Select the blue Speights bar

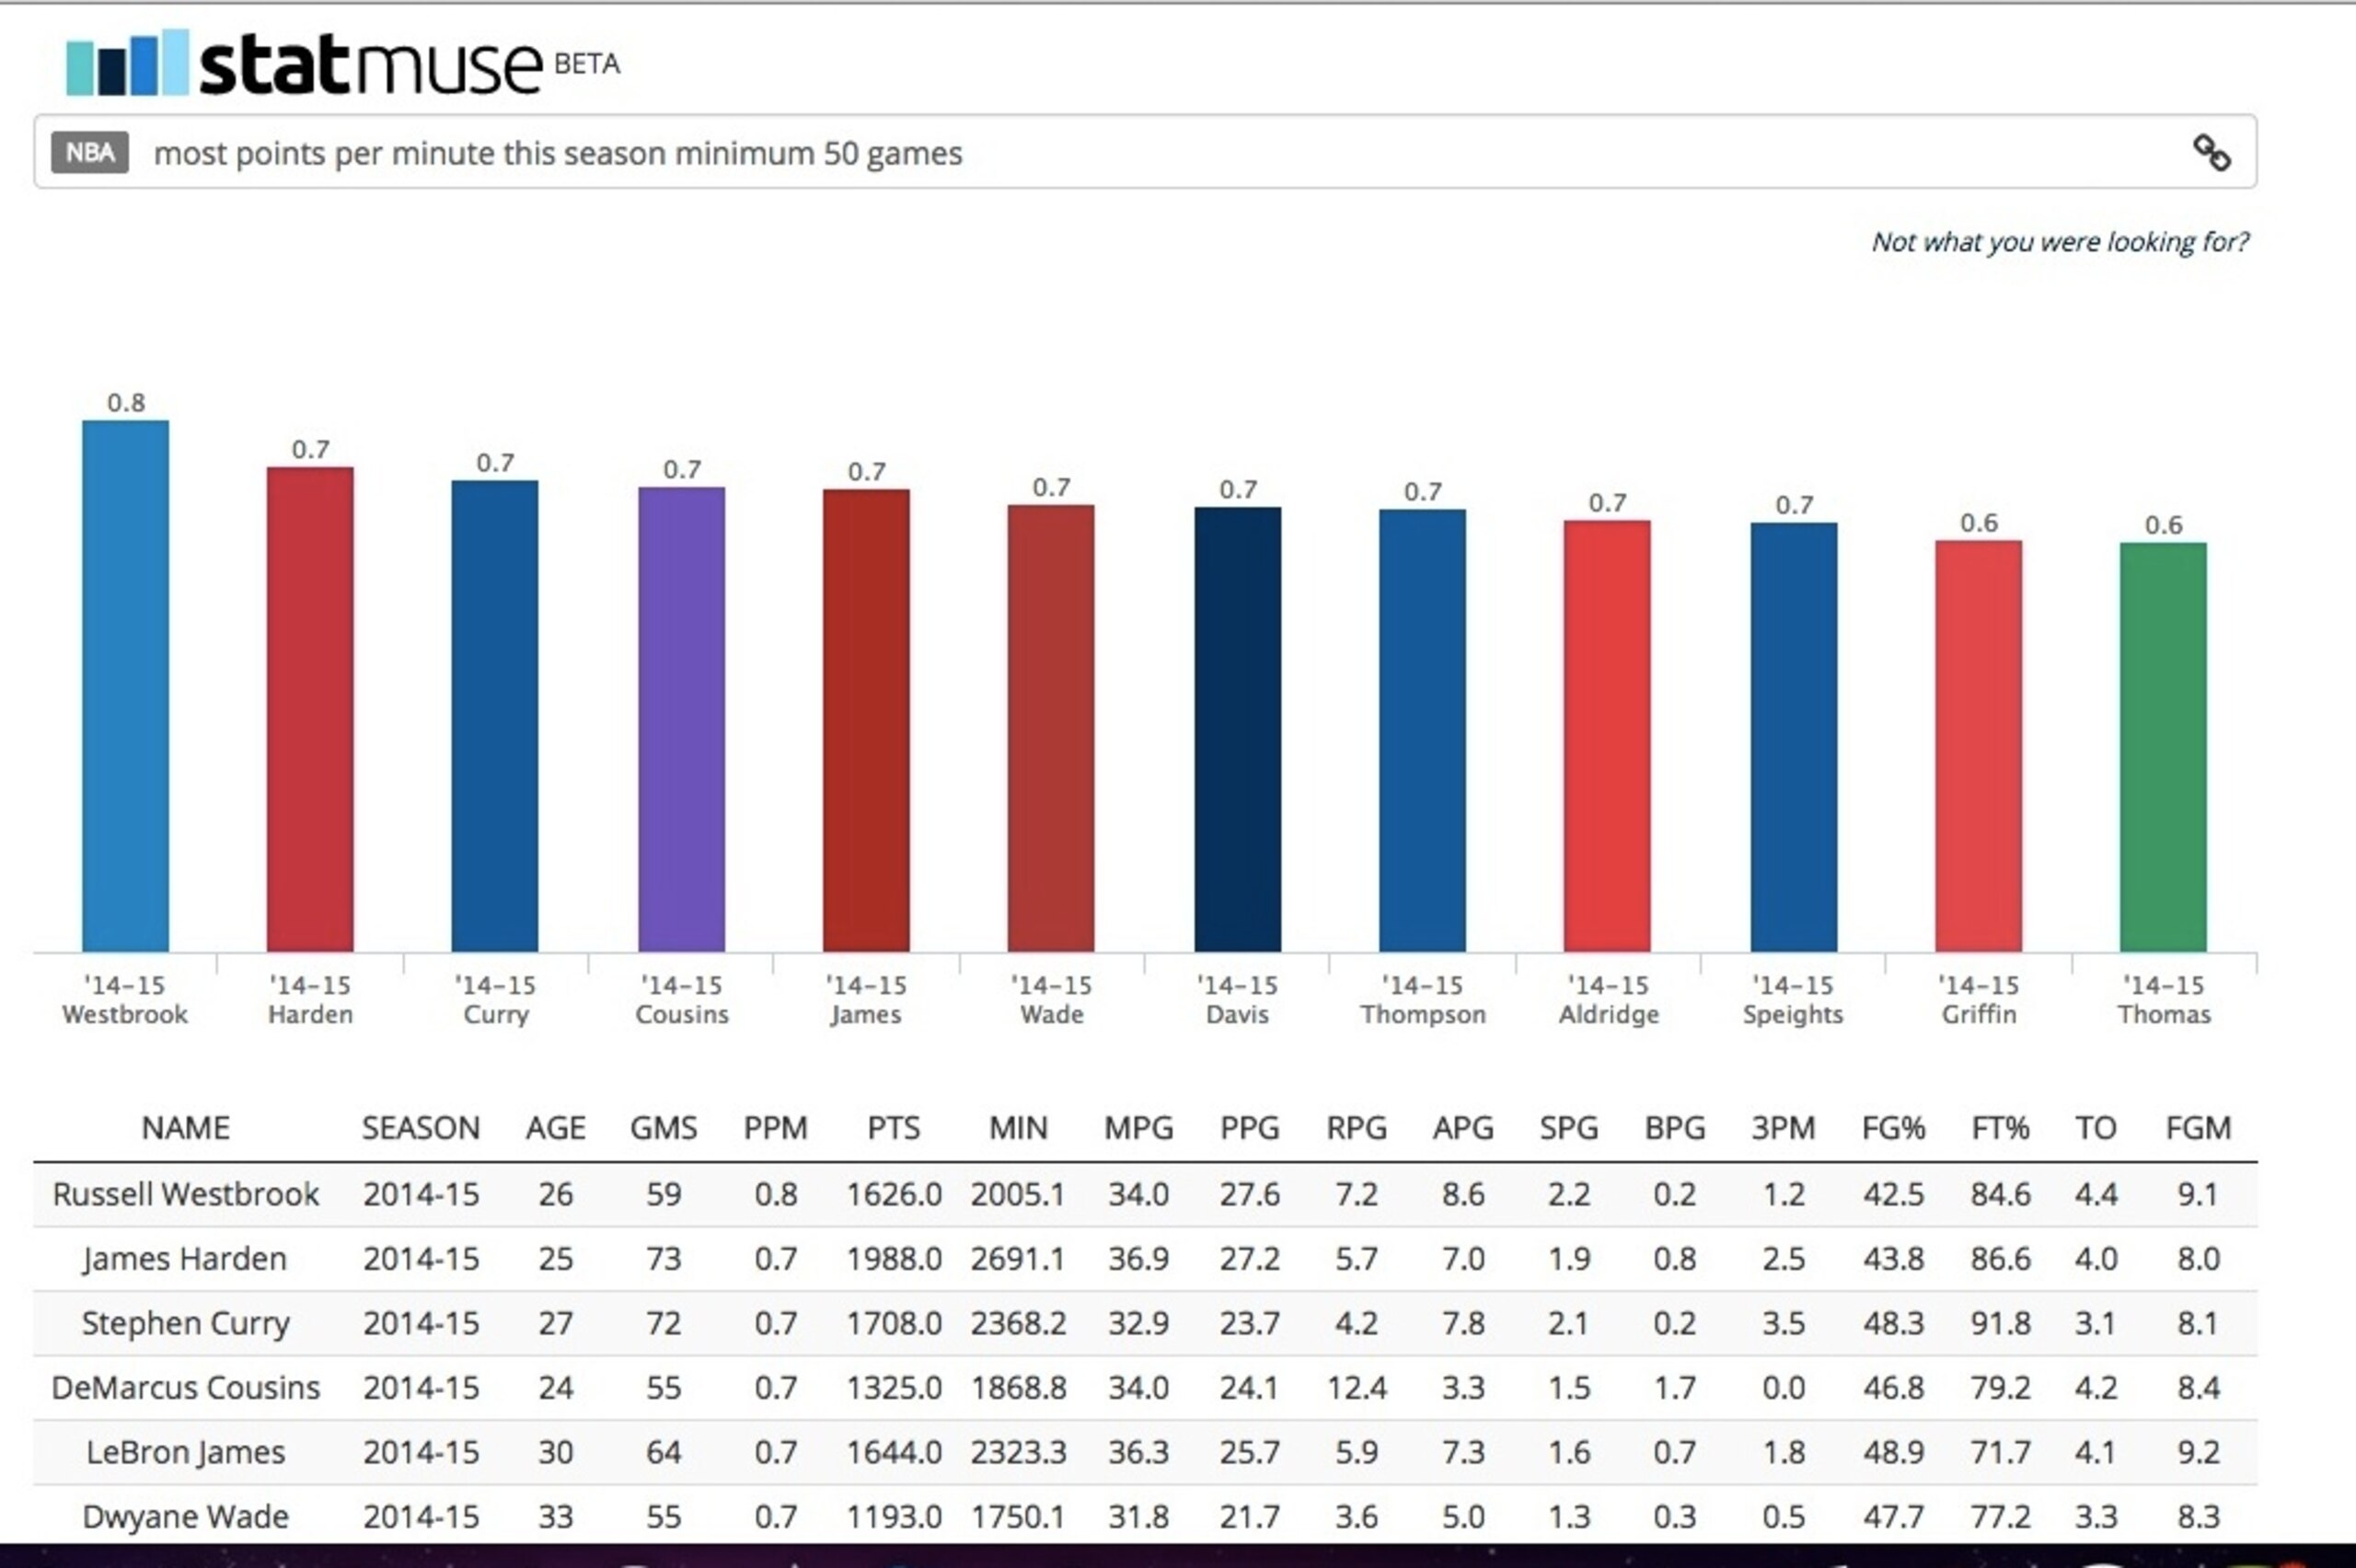1794,737
